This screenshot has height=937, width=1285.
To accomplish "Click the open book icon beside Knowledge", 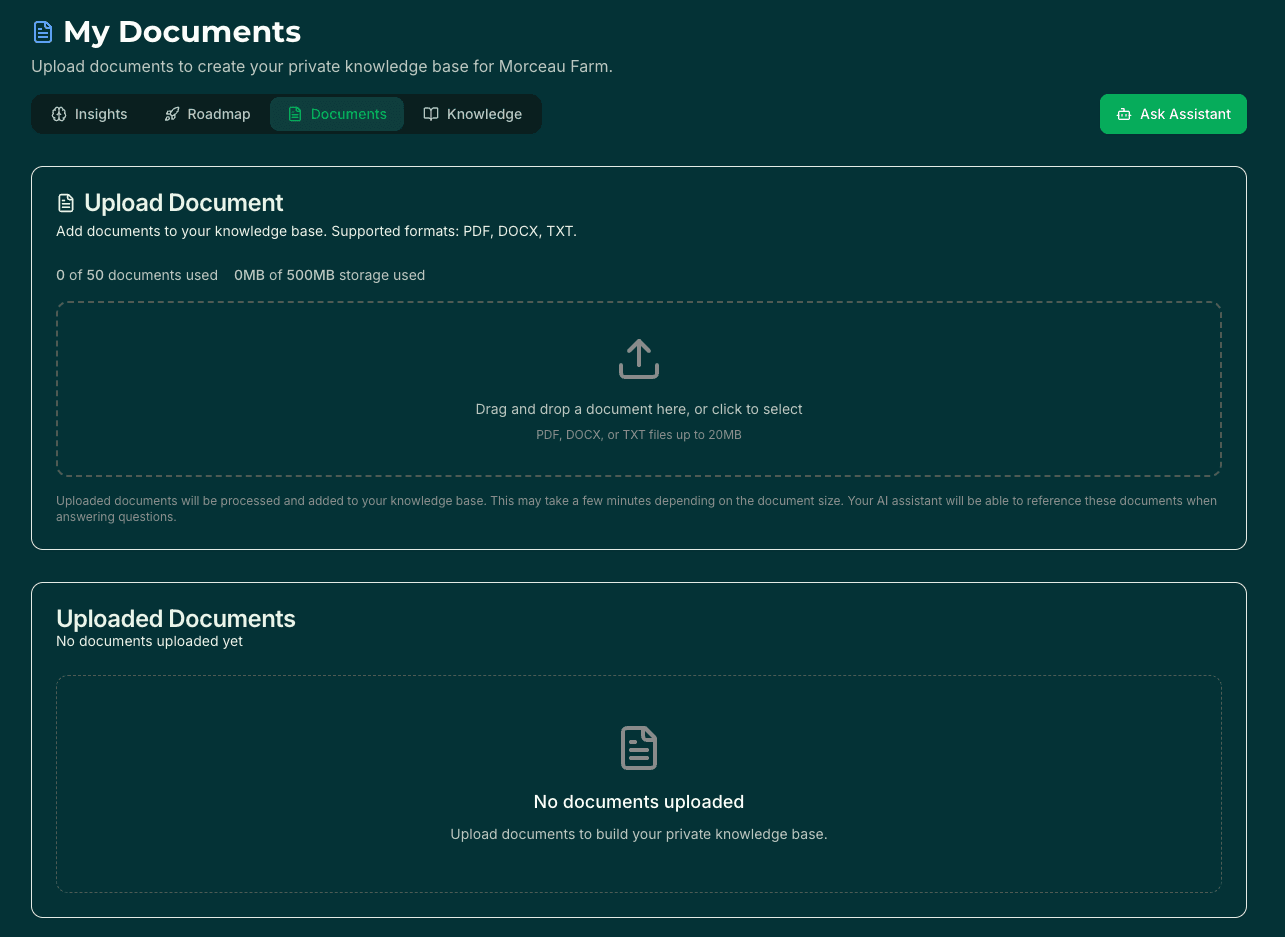I will coord(430,114).
